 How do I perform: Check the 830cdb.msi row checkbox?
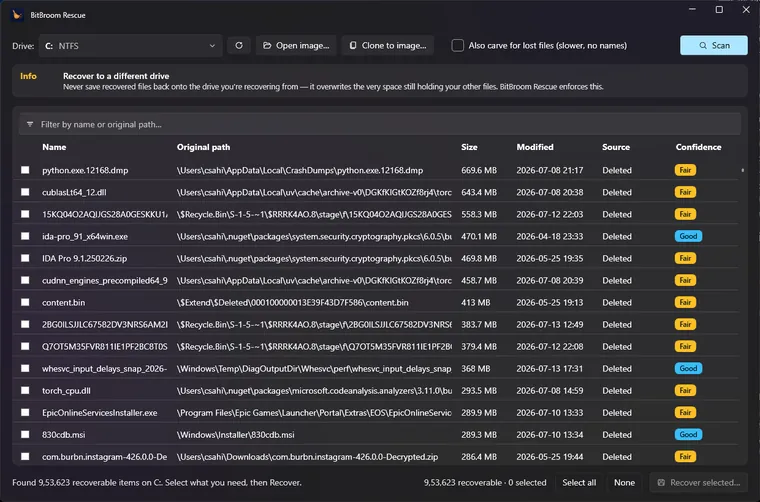(x=25, y=435)
